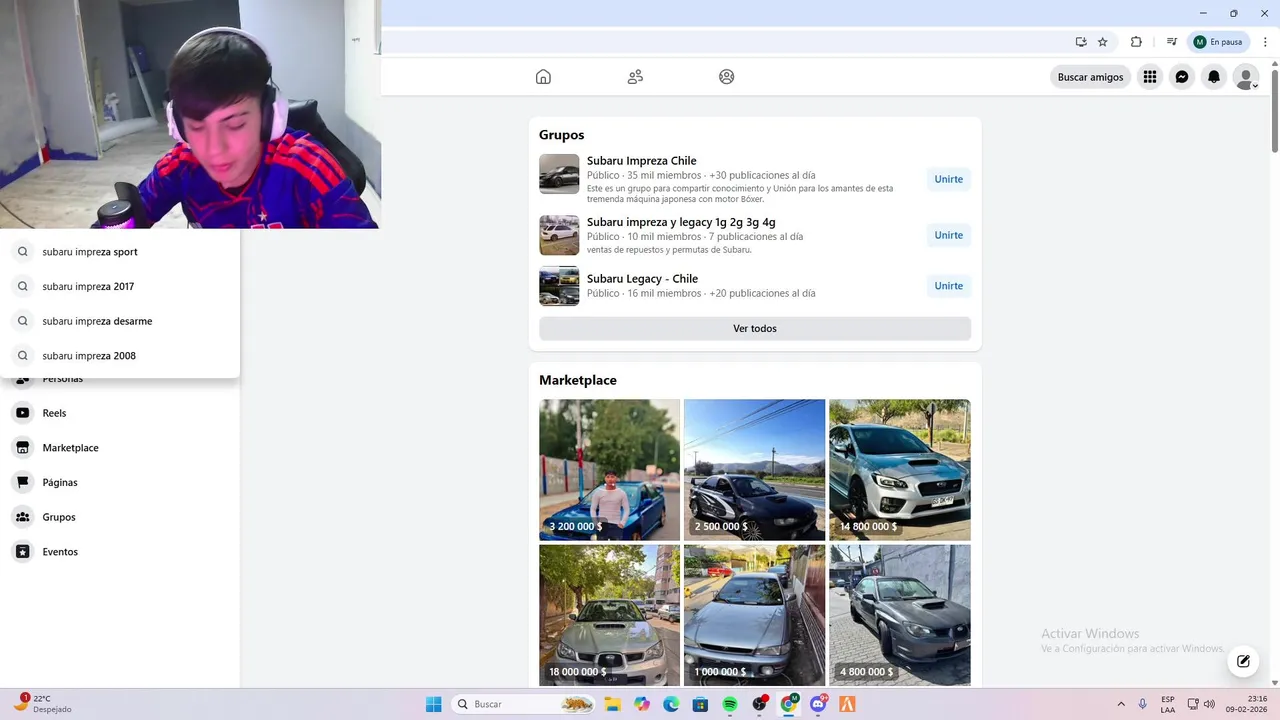The width and height of the screenshot is (1280, 720).
Task: Open the 4 800 000 $ Marketplace listing
Action: (900, 615)
